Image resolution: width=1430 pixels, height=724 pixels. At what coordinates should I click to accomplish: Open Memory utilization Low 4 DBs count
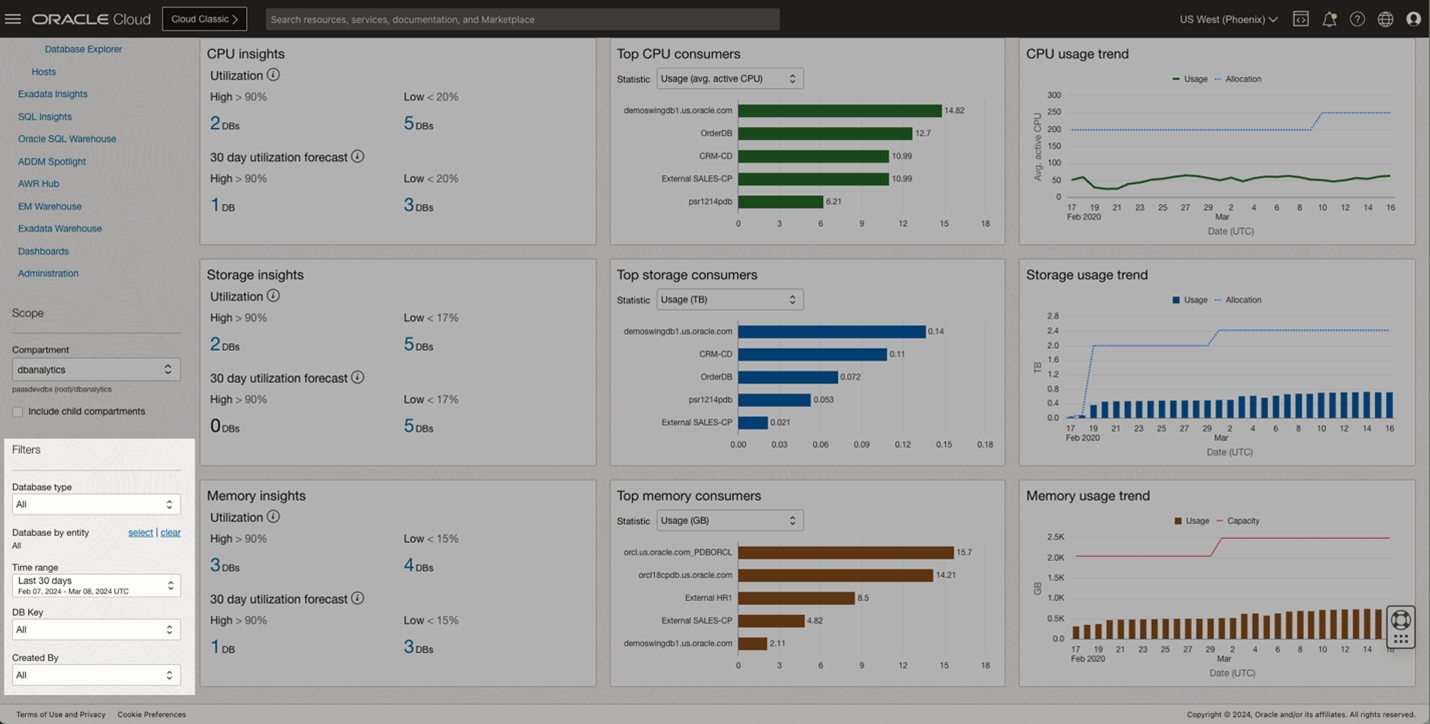[x=419, y=566]
